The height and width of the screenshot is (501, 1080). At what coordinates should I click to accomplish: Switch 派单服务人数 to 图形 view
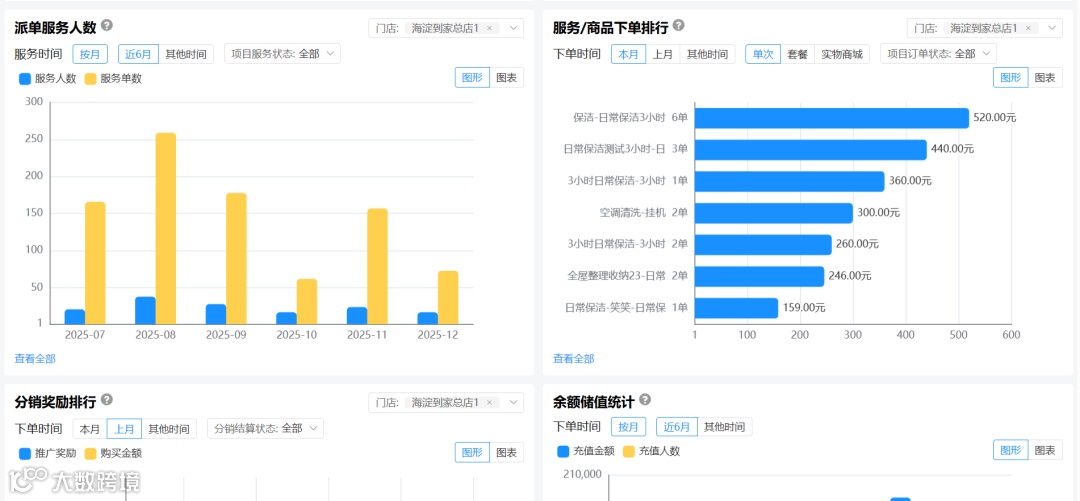click(x=472, y=78)
